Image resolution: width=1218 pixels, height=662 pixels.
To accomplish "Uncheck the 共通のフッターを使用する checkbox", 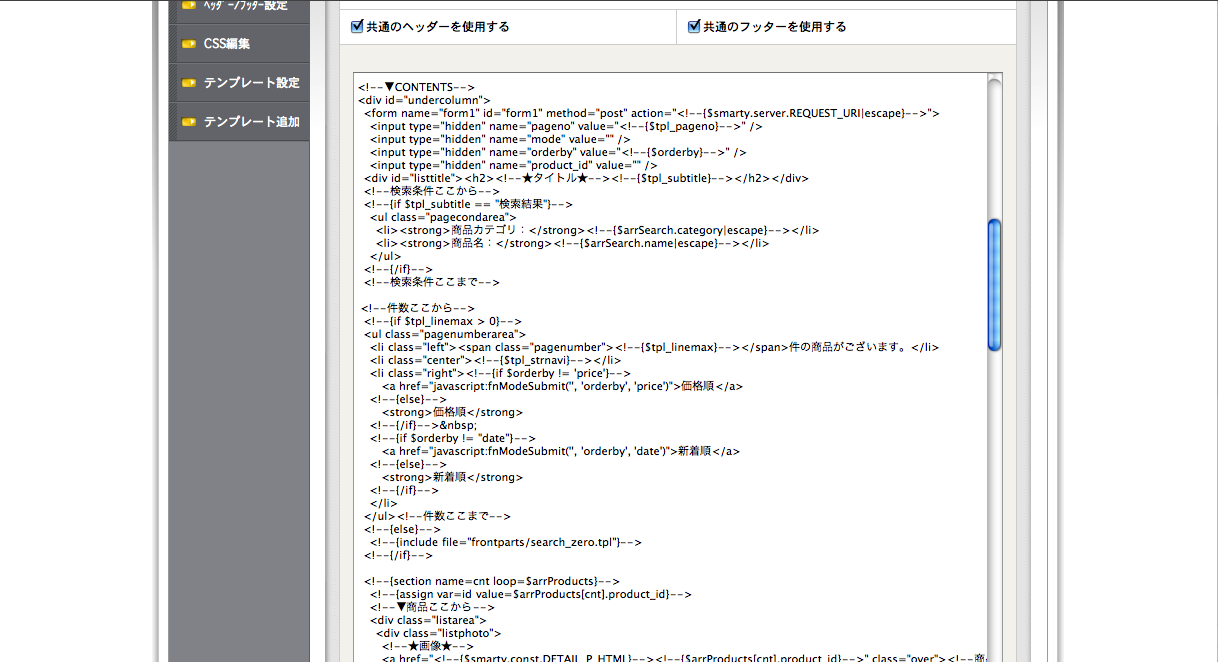I will [x=694, y=27].
